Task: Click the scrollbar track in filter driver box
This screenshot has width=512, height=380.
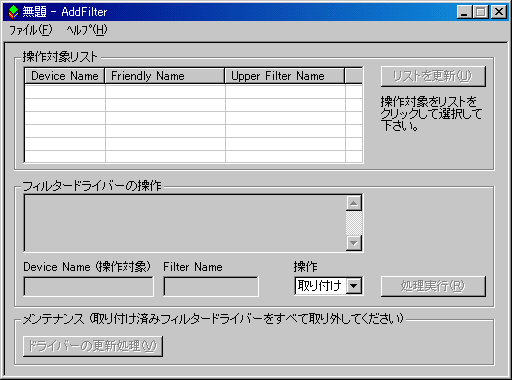Action: tap(354, 223)
